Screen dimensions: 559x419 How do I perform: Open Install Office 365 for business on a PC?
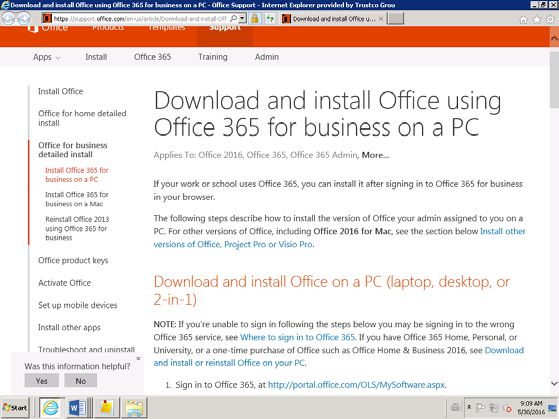click(x=77, y=175)
